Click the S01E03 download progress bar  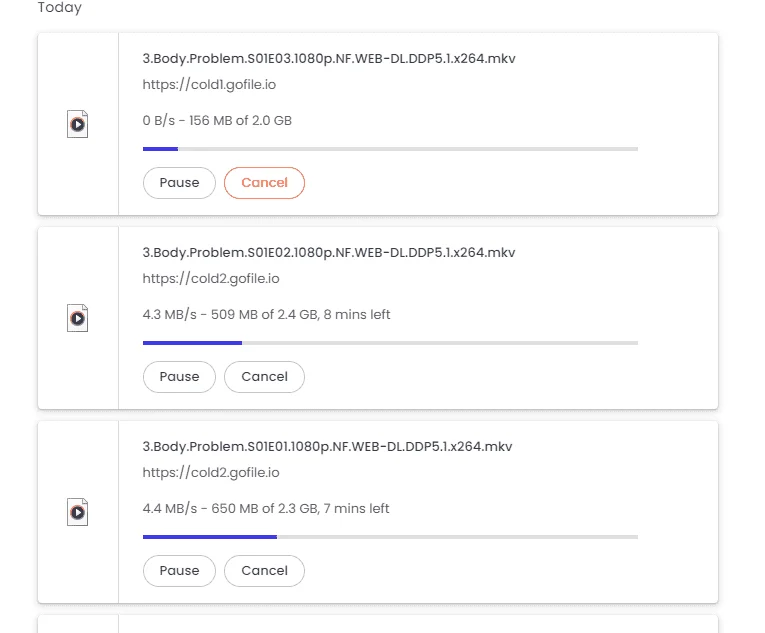[390, 149]
